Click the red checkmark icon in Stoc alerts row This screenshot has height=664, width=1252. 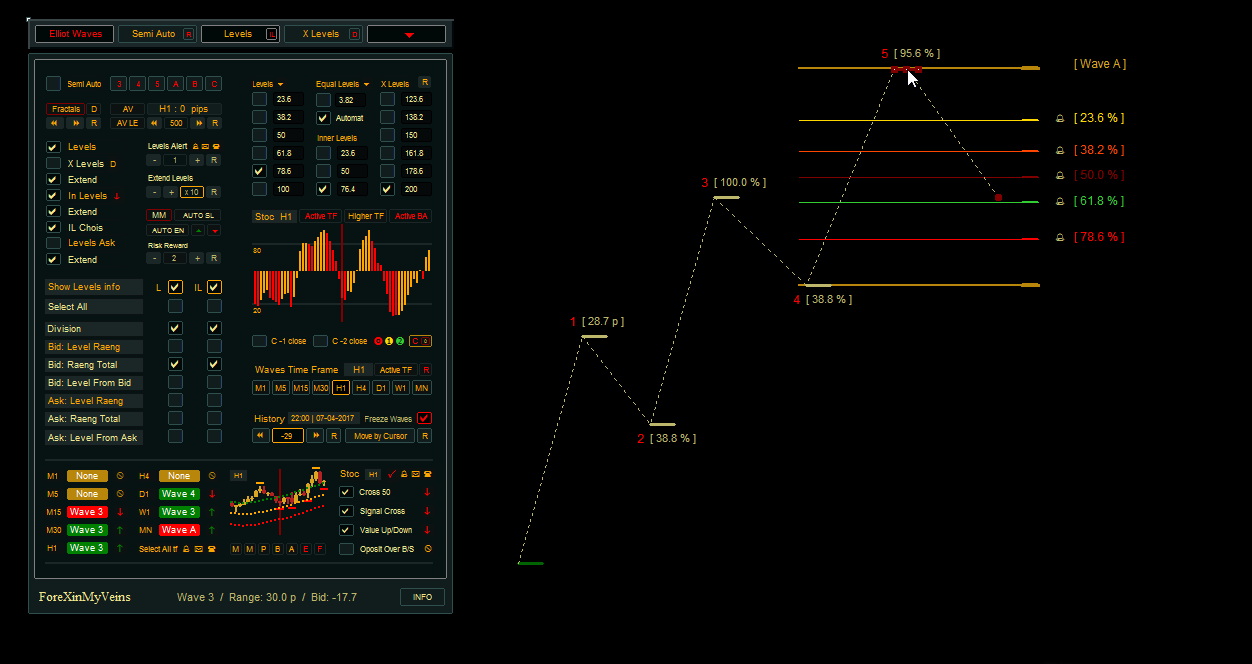coord(391,474)
